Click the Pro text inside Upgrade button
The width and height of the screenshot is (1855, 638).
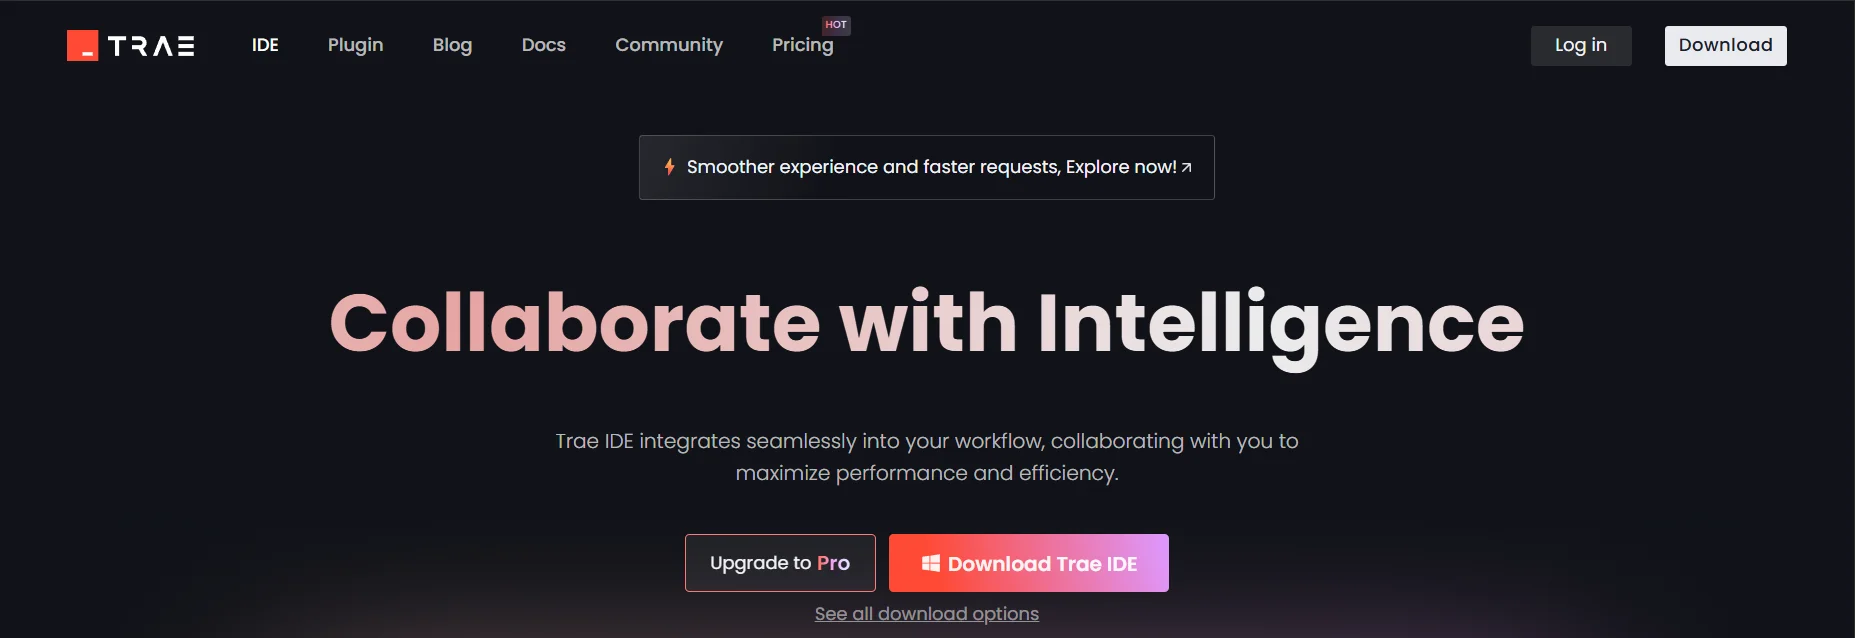click(834, 562)
